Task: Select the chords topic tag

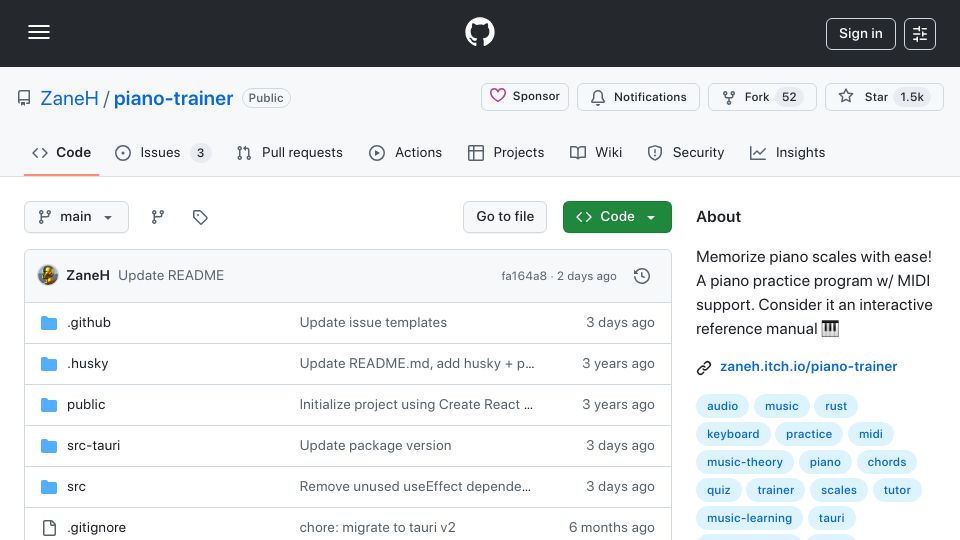Action: (x=887, y=462)
